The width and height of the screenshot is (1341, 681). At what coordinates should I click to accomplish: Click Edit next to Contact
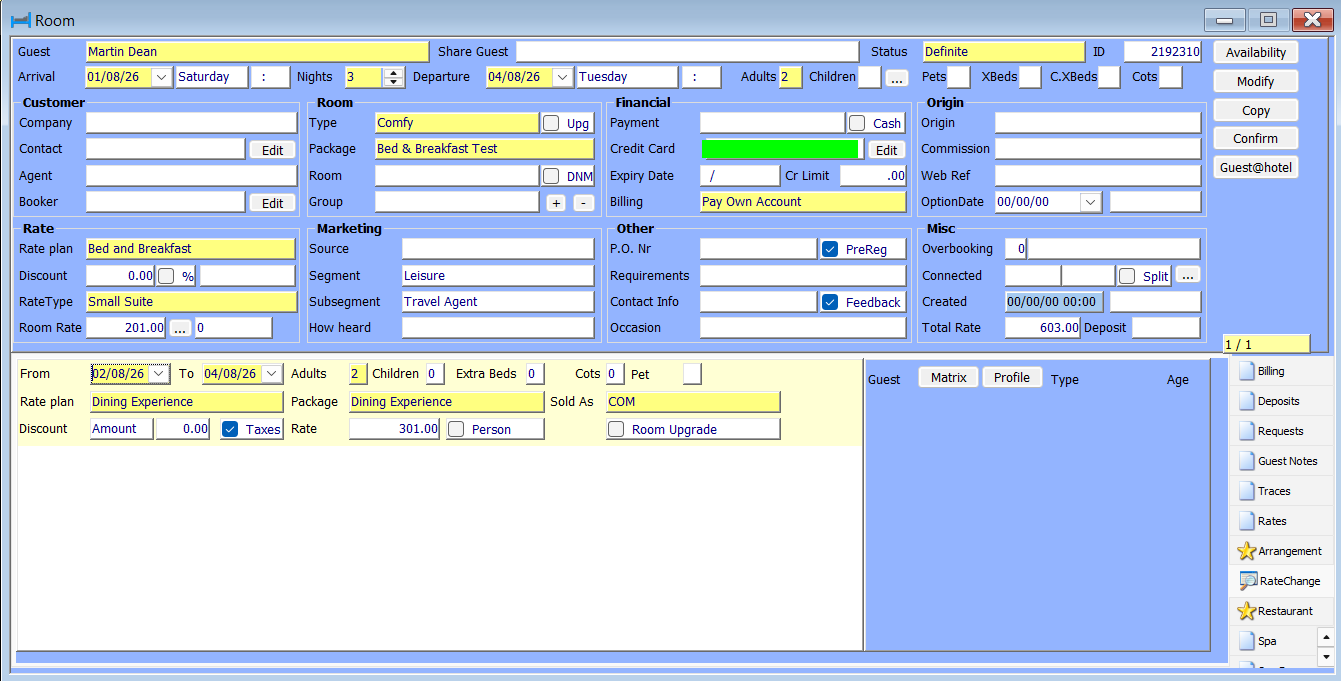tap(273, 150)
